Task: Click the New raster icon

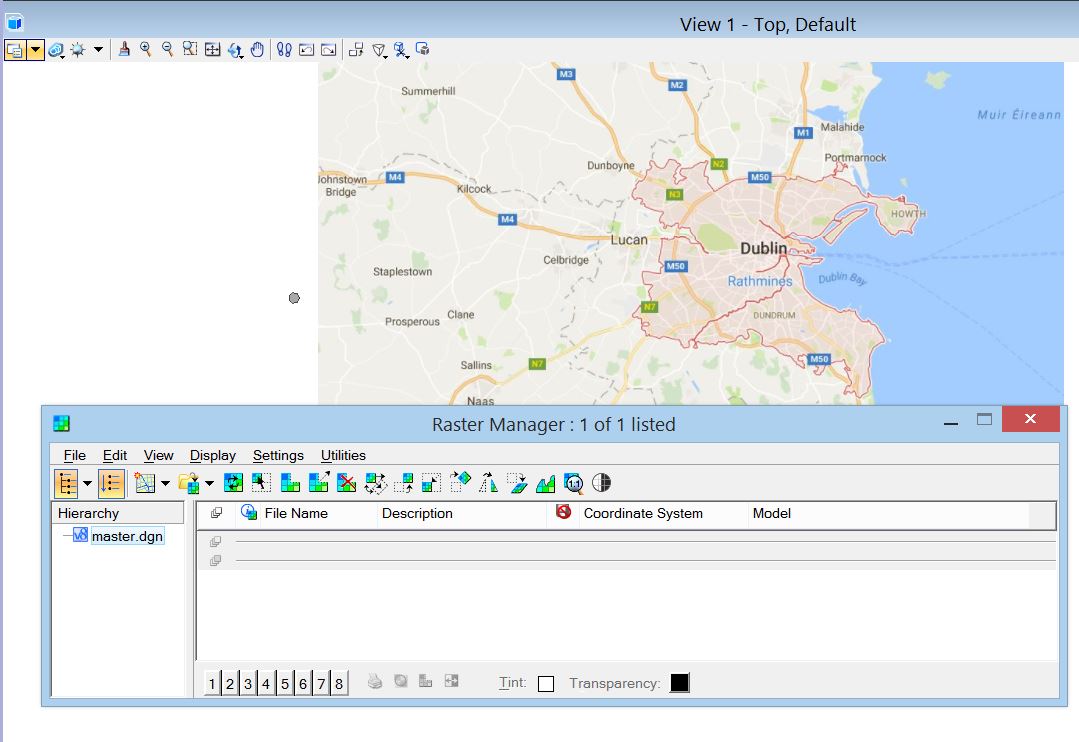Action: pos(145,483)
